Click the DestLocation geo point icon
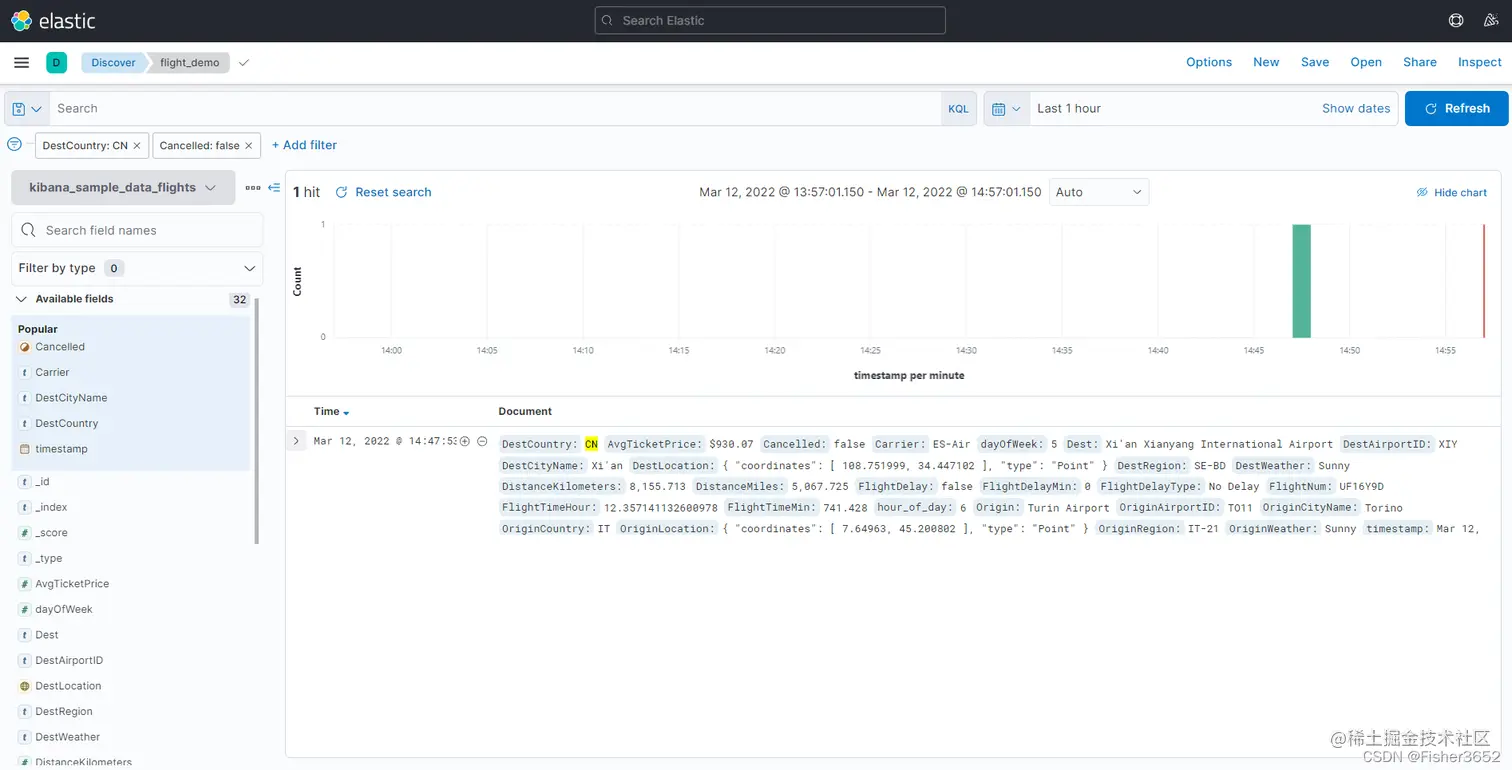 (25, 686)
